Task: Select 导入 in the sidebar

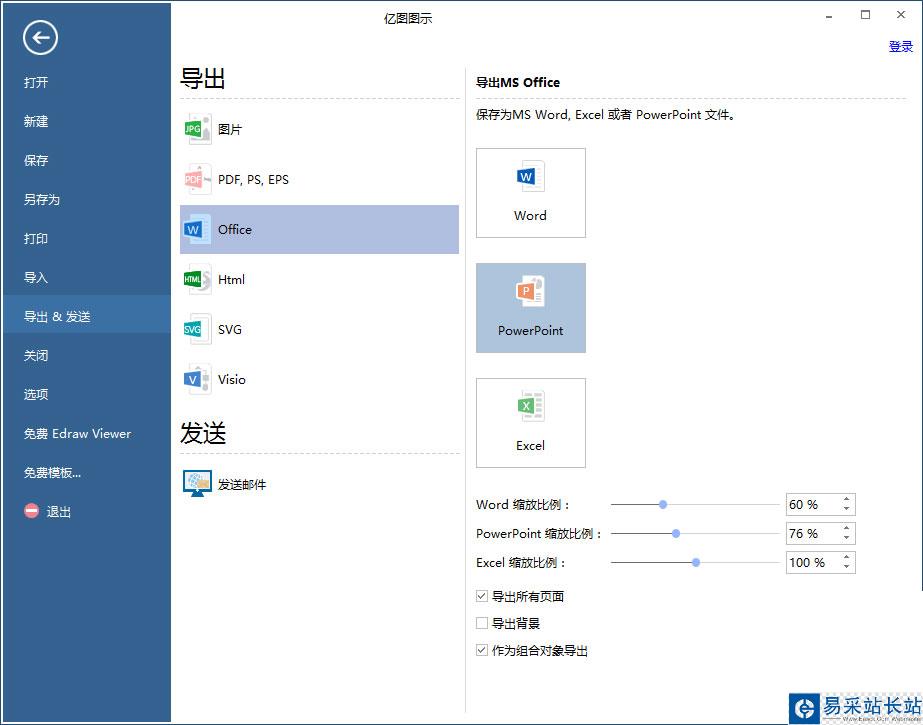Action: (x=87, y=277)
